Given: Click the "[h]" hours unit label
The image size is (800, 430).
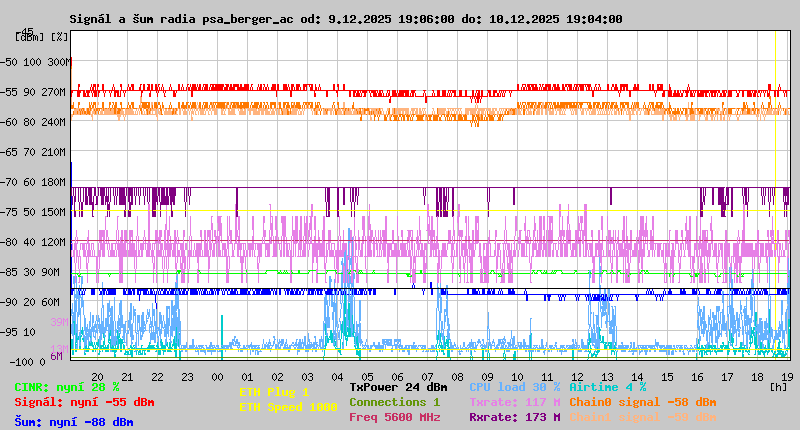Looking at the screenshot, I should (x=778, y=387).
